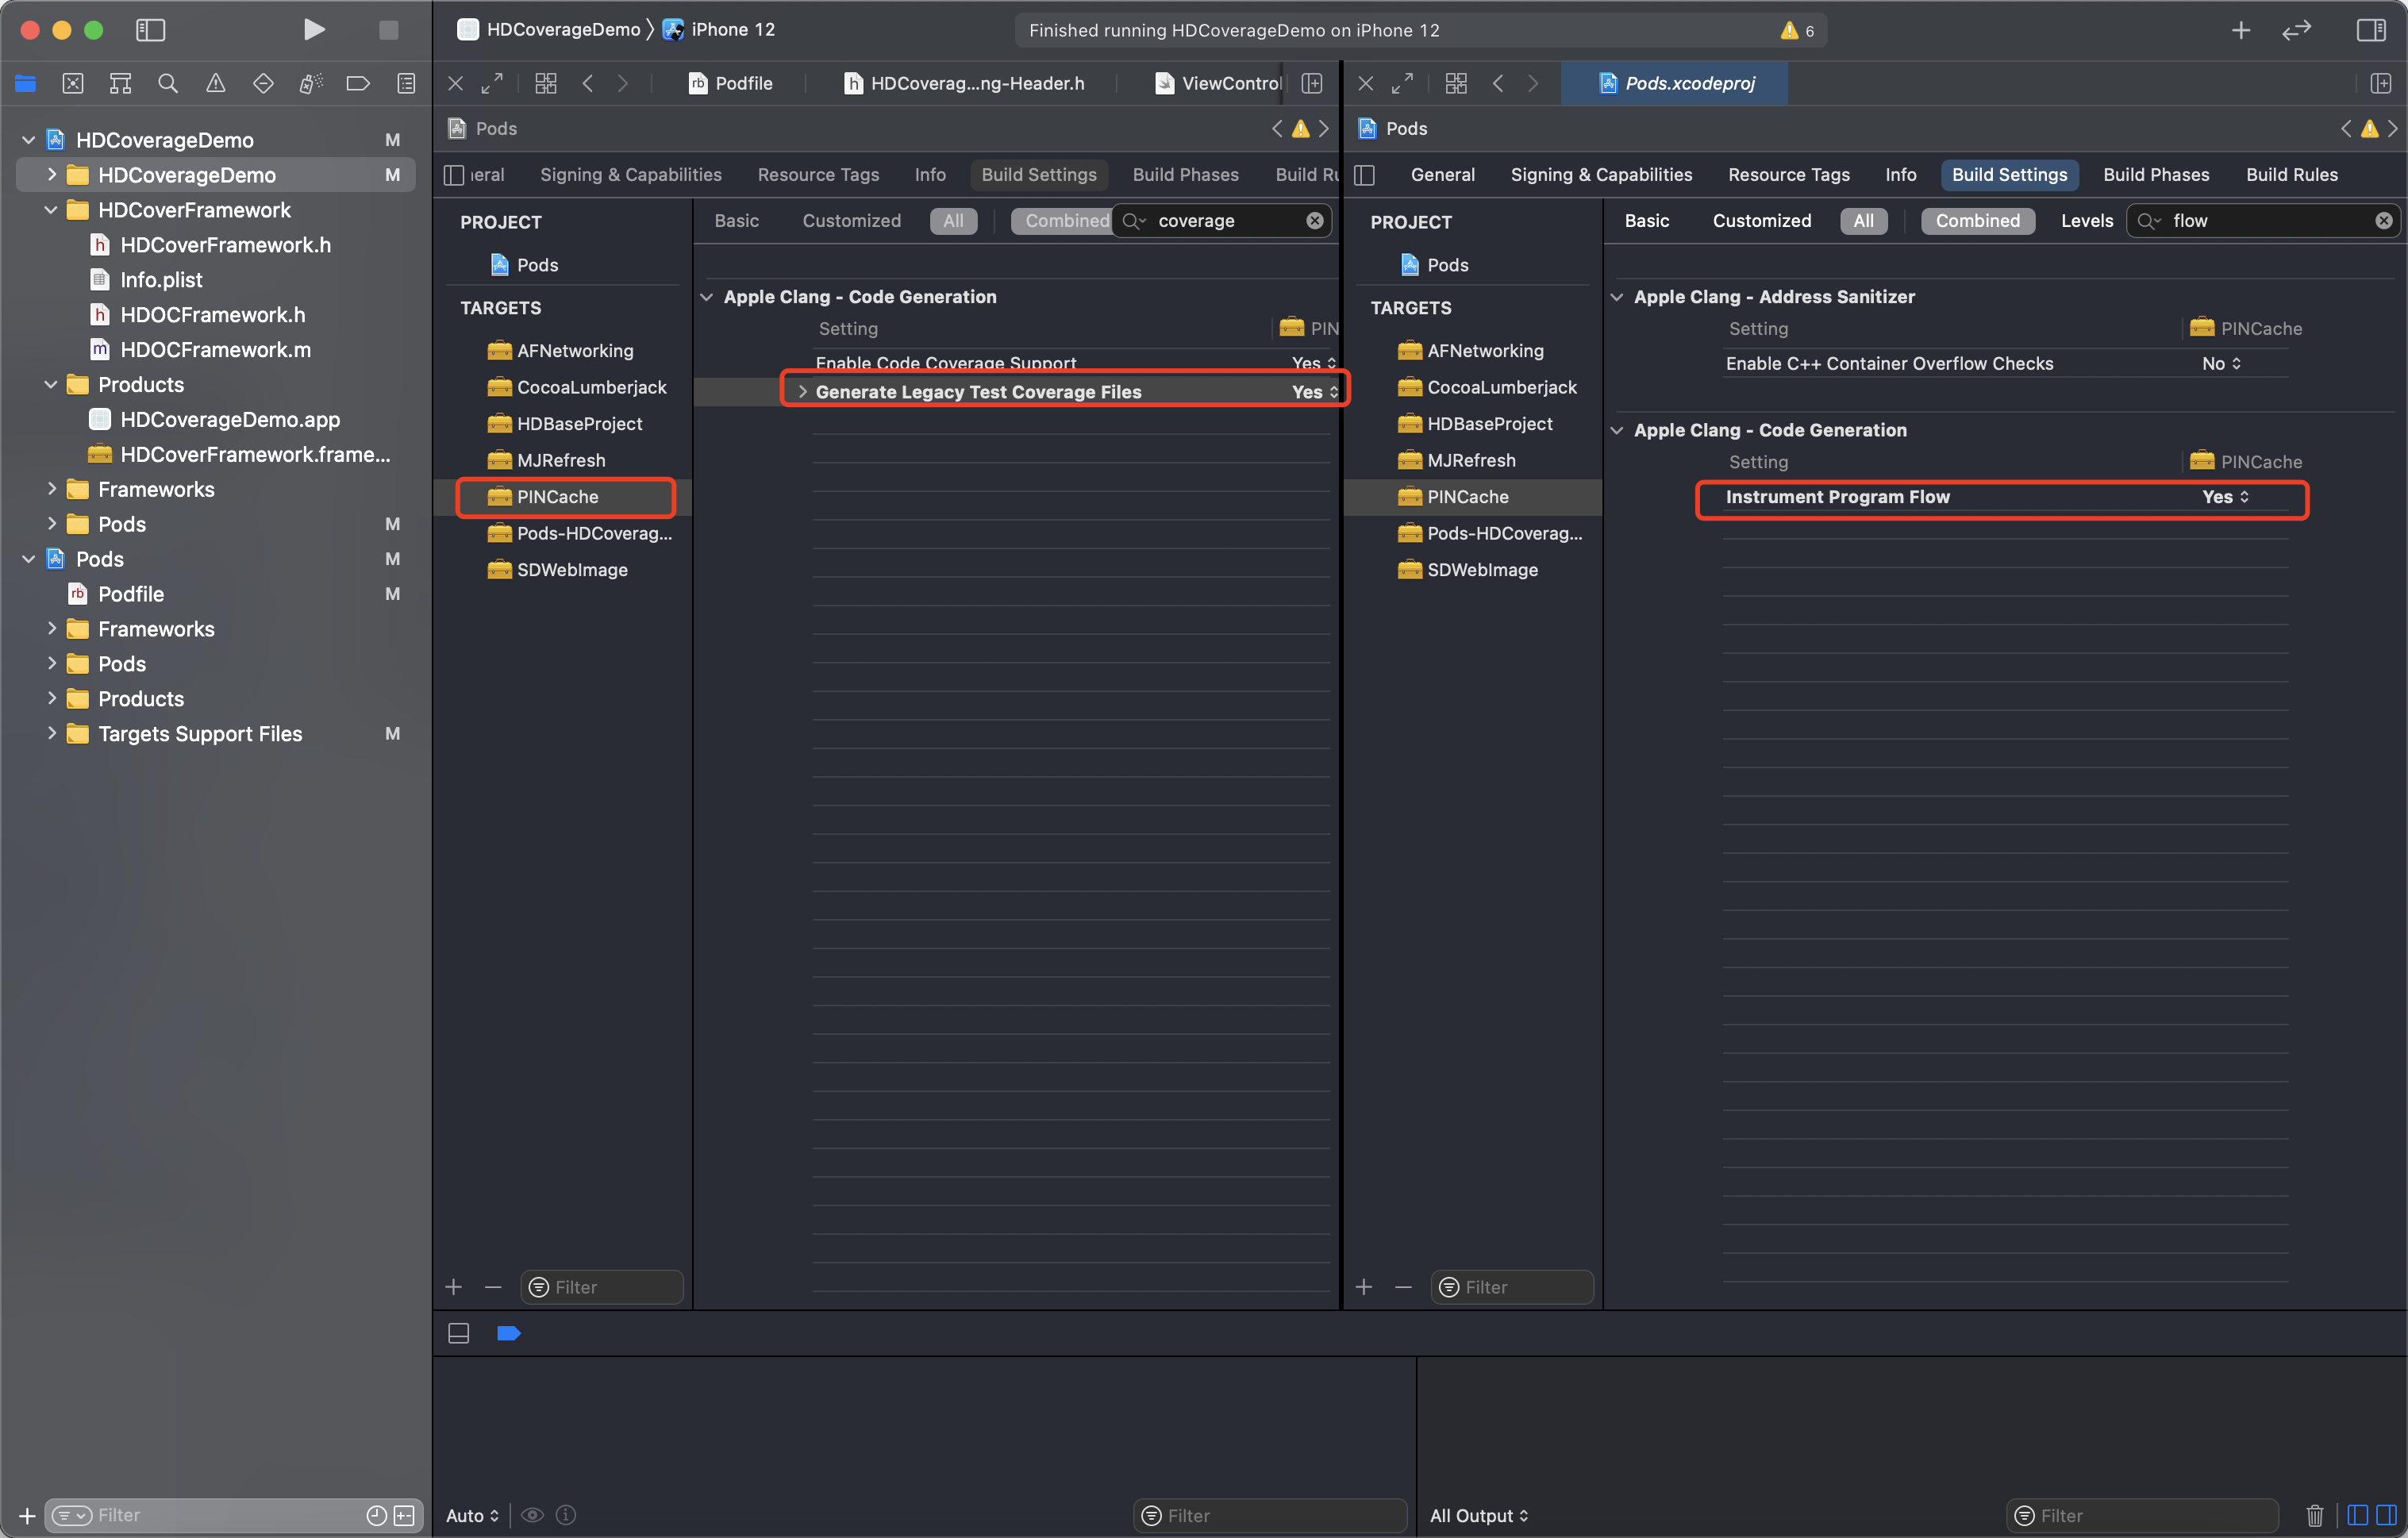This screenshot has height=1538, width=2408.
Task: Hide the debug area toggle icon
Action: (459, 1333)
